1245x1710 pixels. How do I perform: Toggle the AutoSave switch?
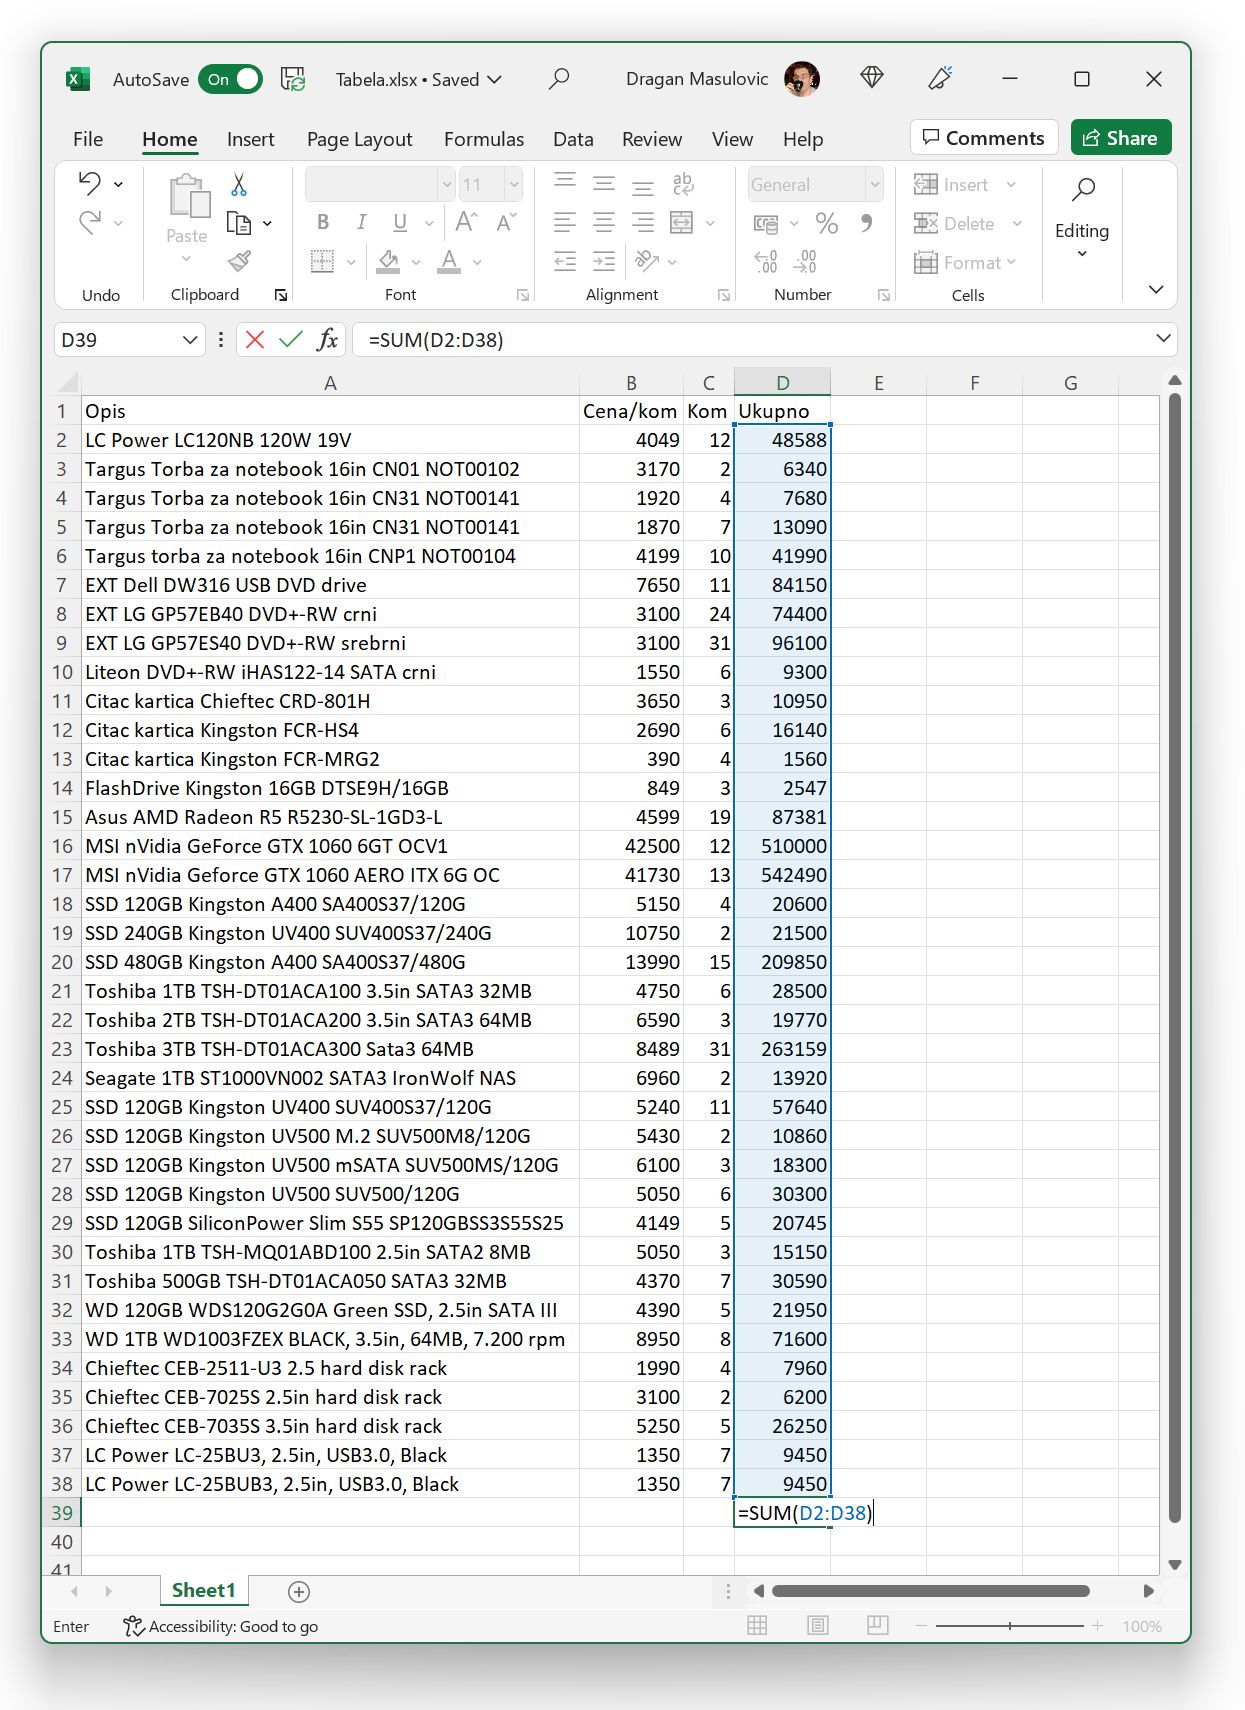(x=230, y=79)
